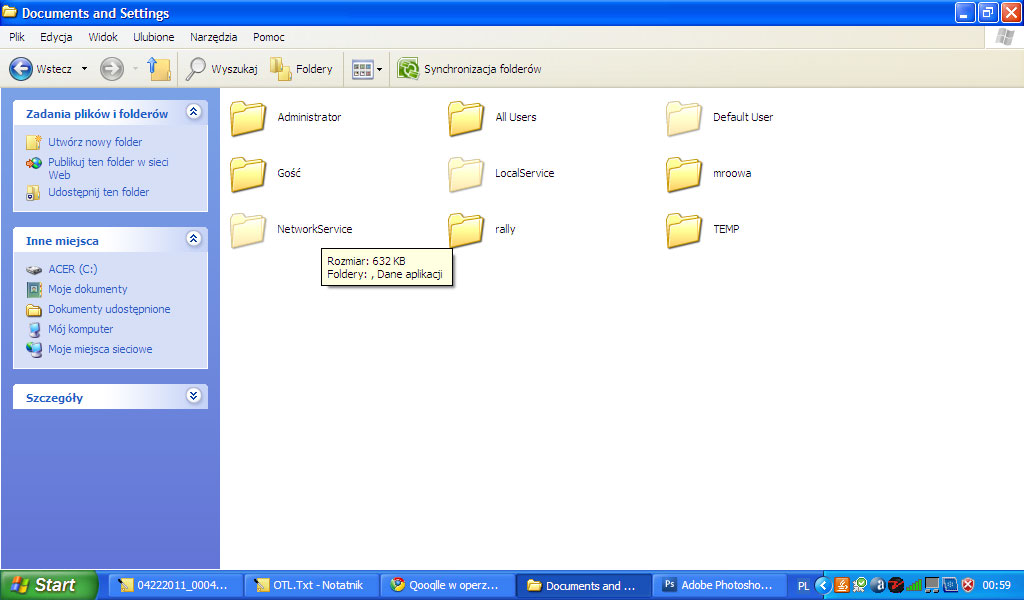Click the forward navigation arrow
The height and width of the screenshot is (600, 1024).
(112, 69)
